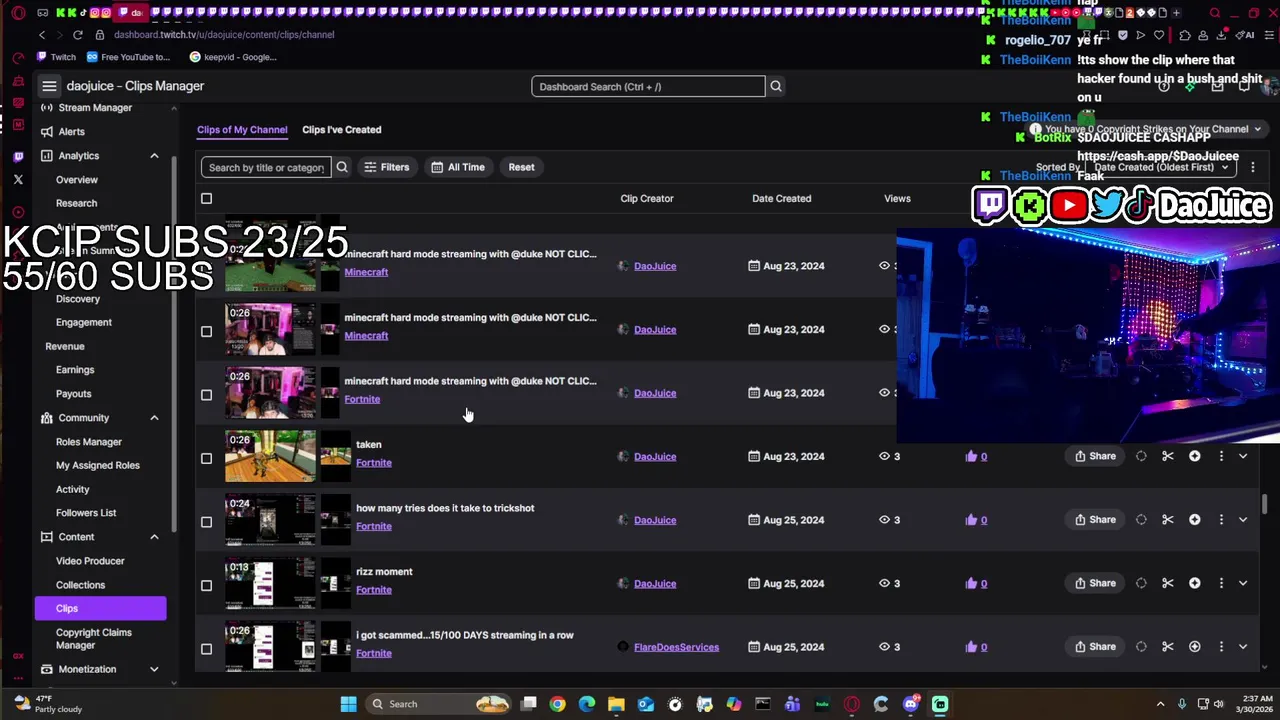Image resolution: width=1280 pixels, height=720 pixels.
Task: Open FlareDoesServices clip creator link
Action: pyautogui.click(x=676, y=647)
